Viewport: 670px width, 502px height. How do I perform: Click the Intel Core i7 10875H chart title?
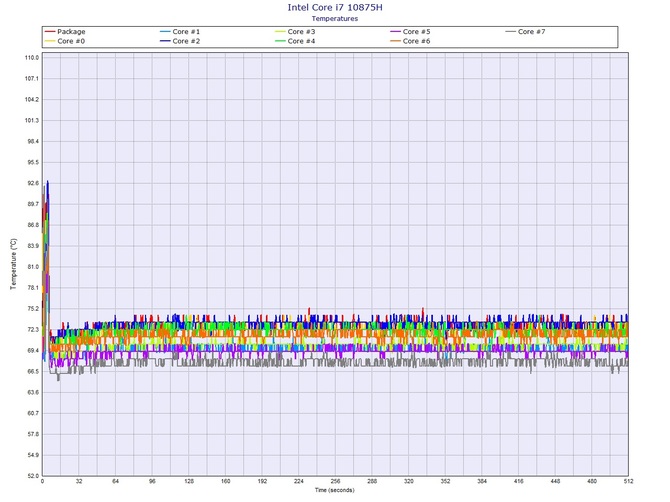335,7
